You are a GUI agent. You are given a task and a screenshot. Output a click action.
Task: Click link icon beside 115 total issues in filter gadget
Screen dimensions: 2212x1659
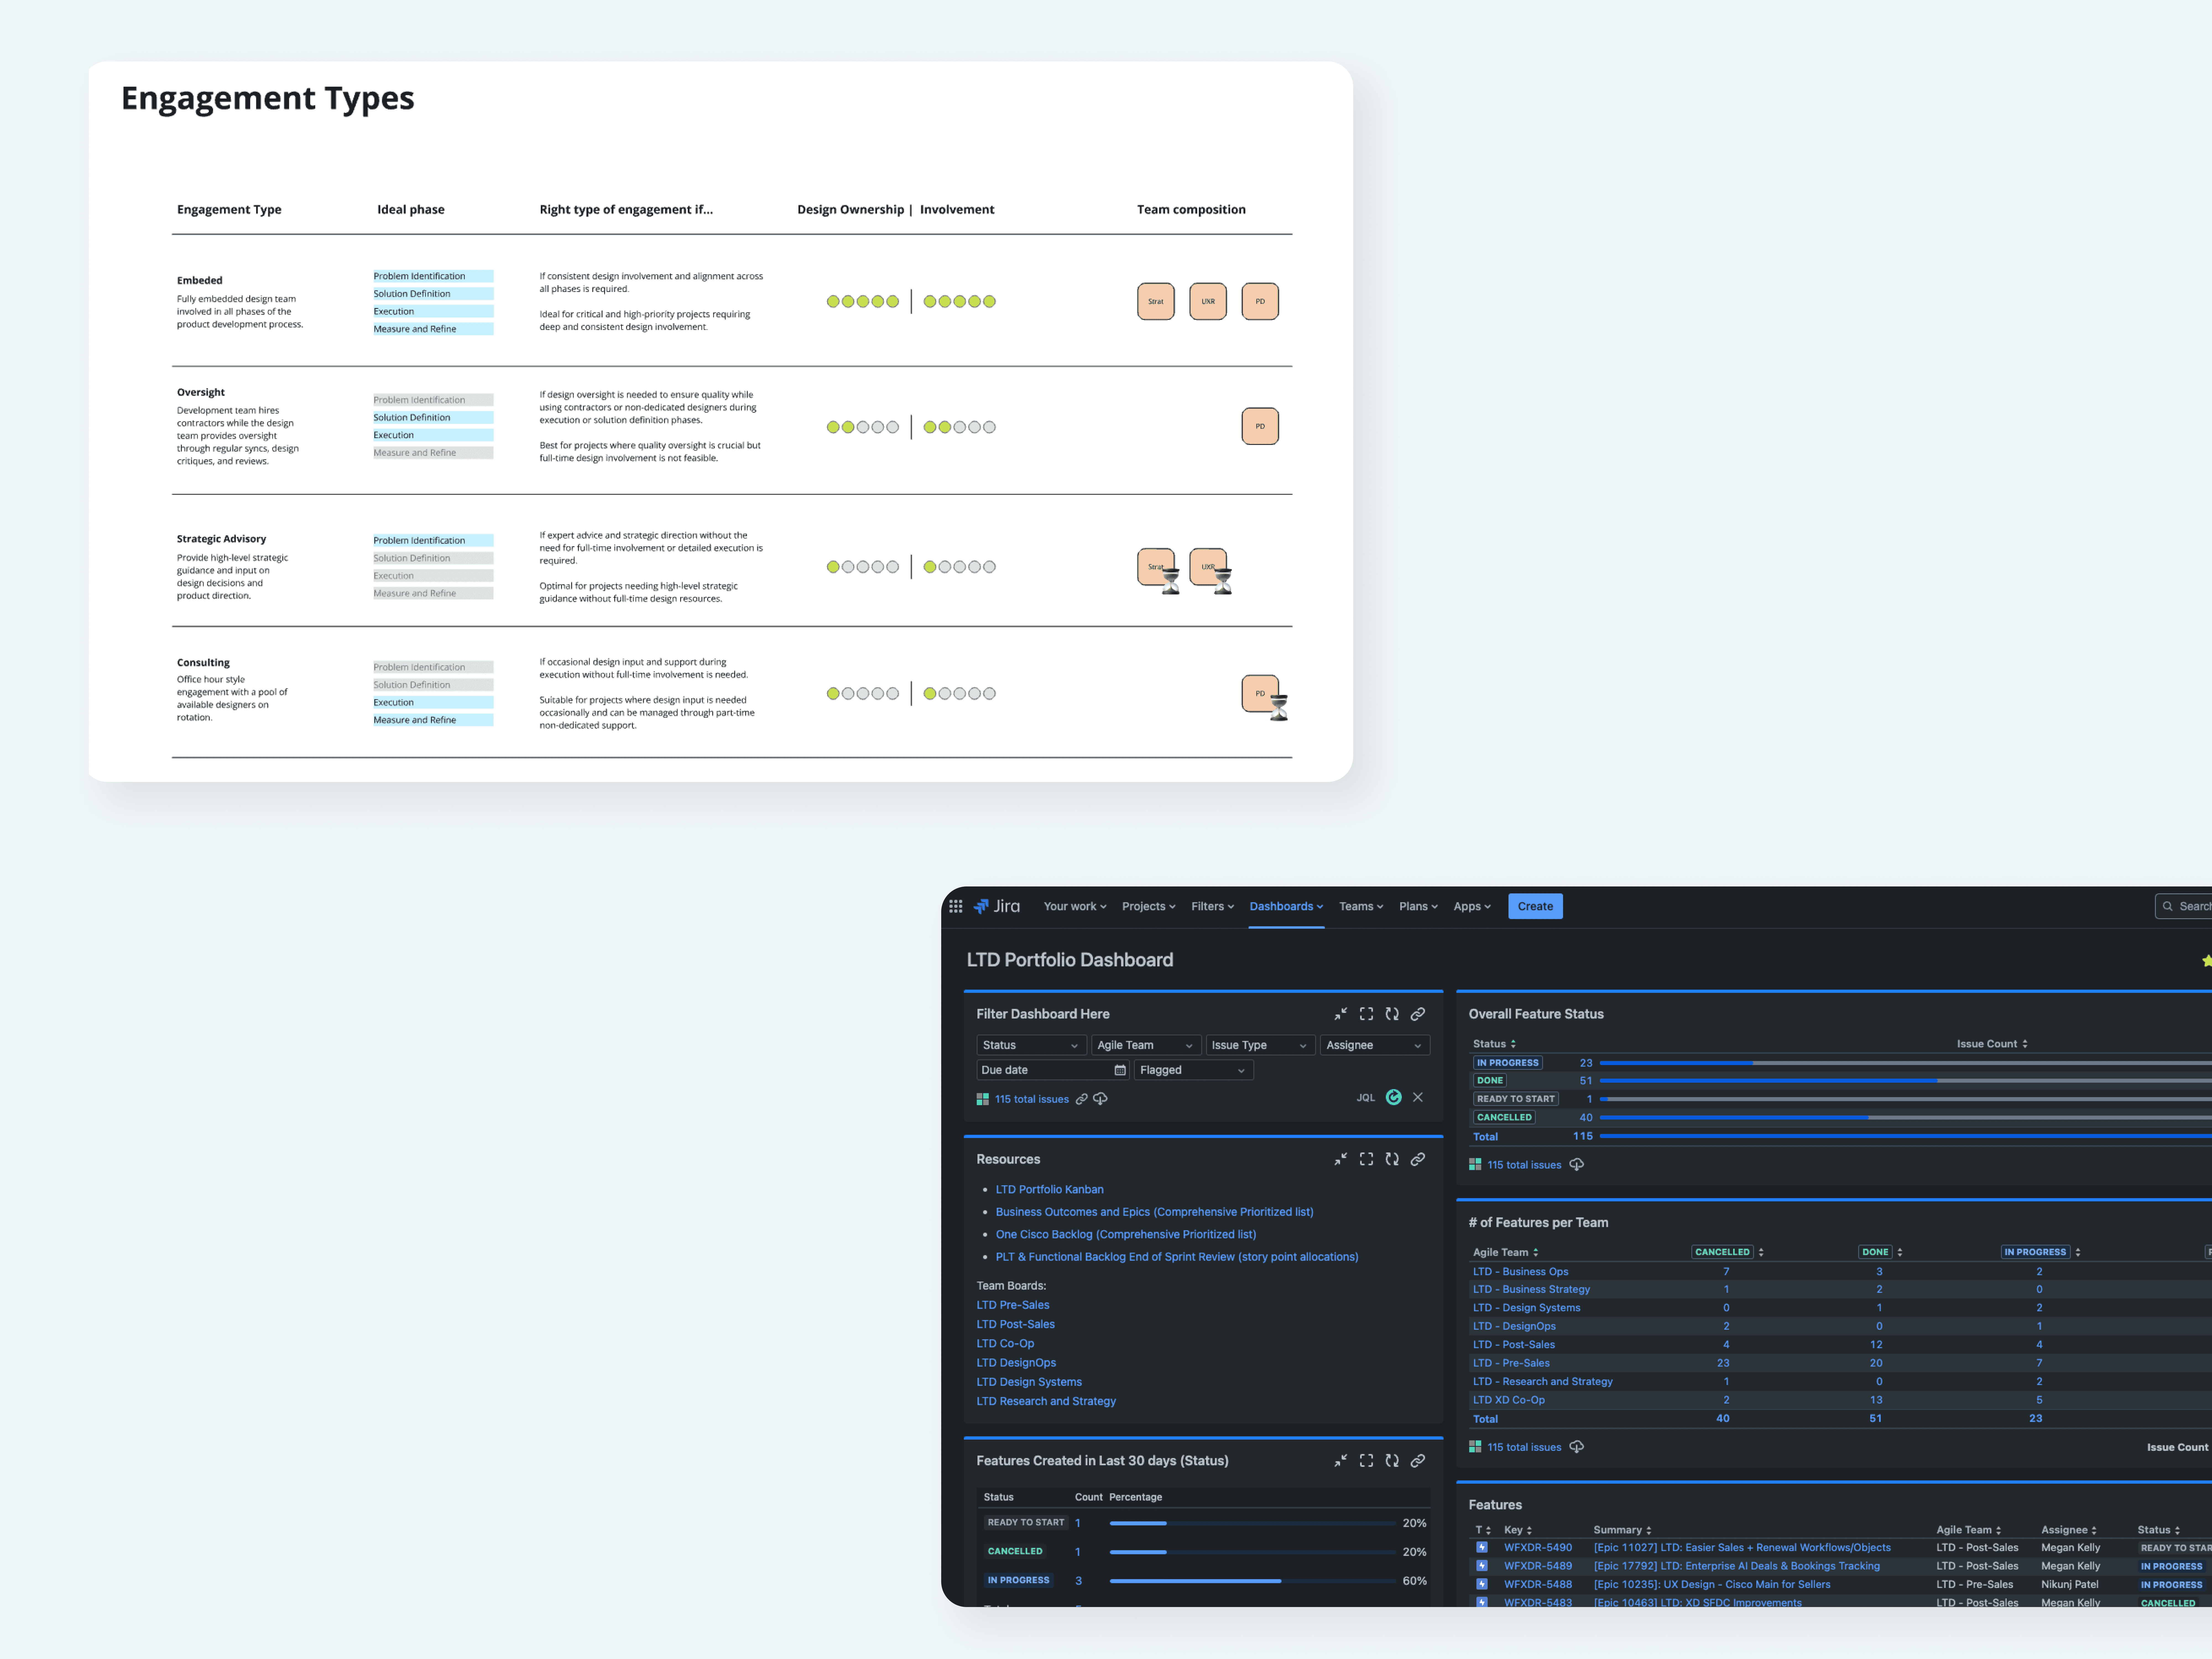pyautogui.click(x=1081, y=1099)
